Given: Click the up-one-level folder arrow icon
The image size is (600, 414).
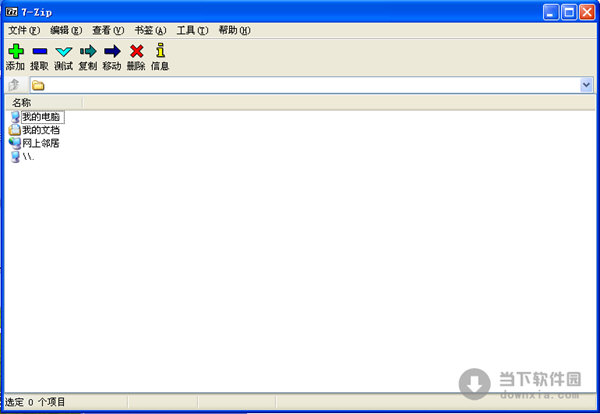Looking at the screenshot, I should [x=14, y=85].
